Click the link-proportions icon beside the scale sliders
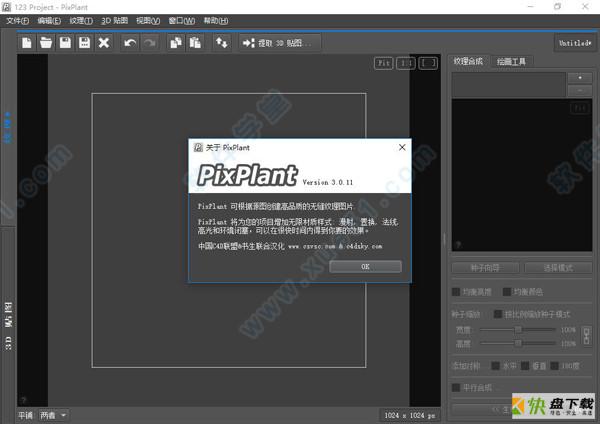The image size is (600, 424). pos(586,336)
